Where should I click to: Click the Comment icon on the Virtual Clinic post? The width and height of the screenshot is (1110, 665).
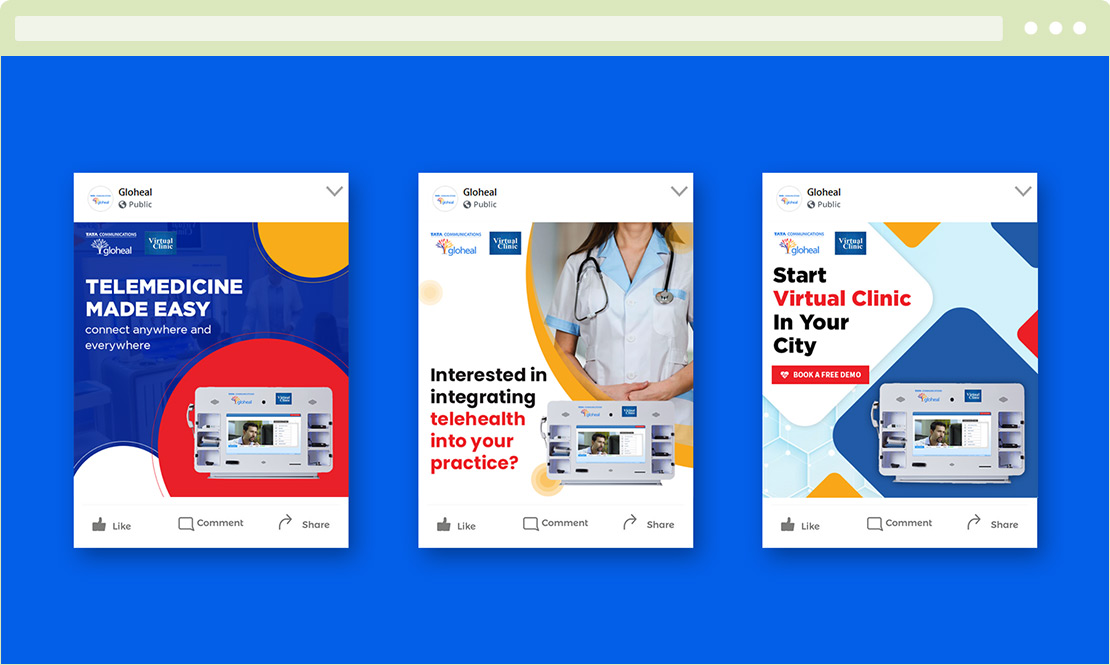875,523
